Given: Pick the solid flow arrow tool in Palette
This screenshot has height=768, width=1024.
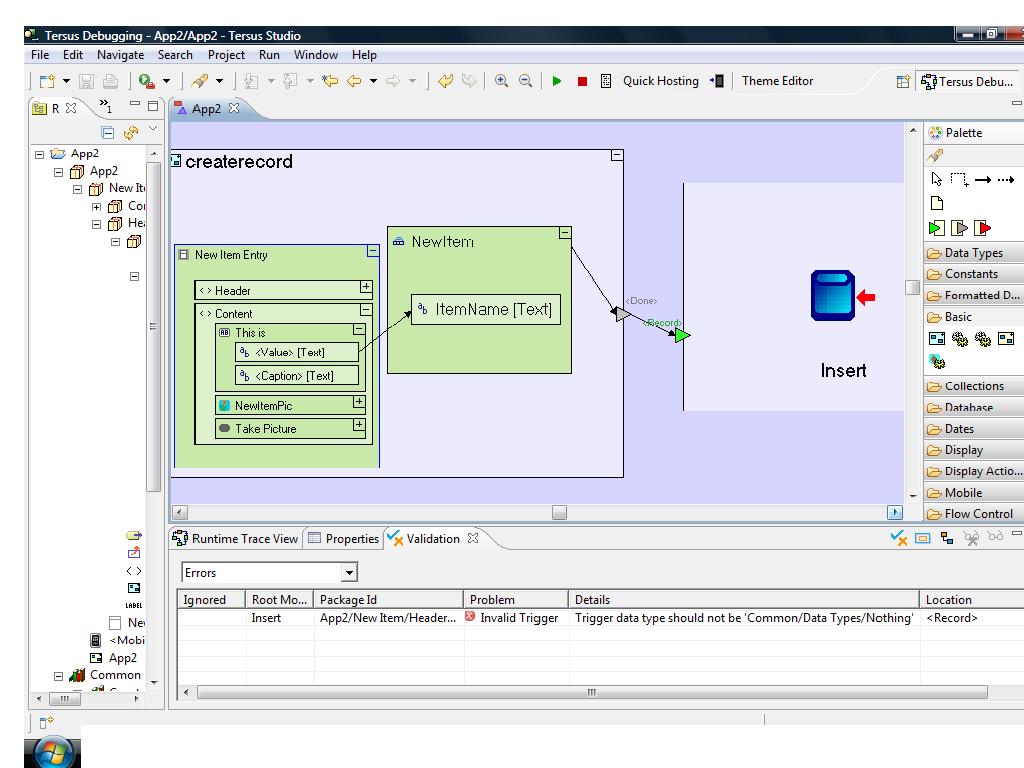Looking at the screenshot, I should pyautogui.click(x=983, y=180).
